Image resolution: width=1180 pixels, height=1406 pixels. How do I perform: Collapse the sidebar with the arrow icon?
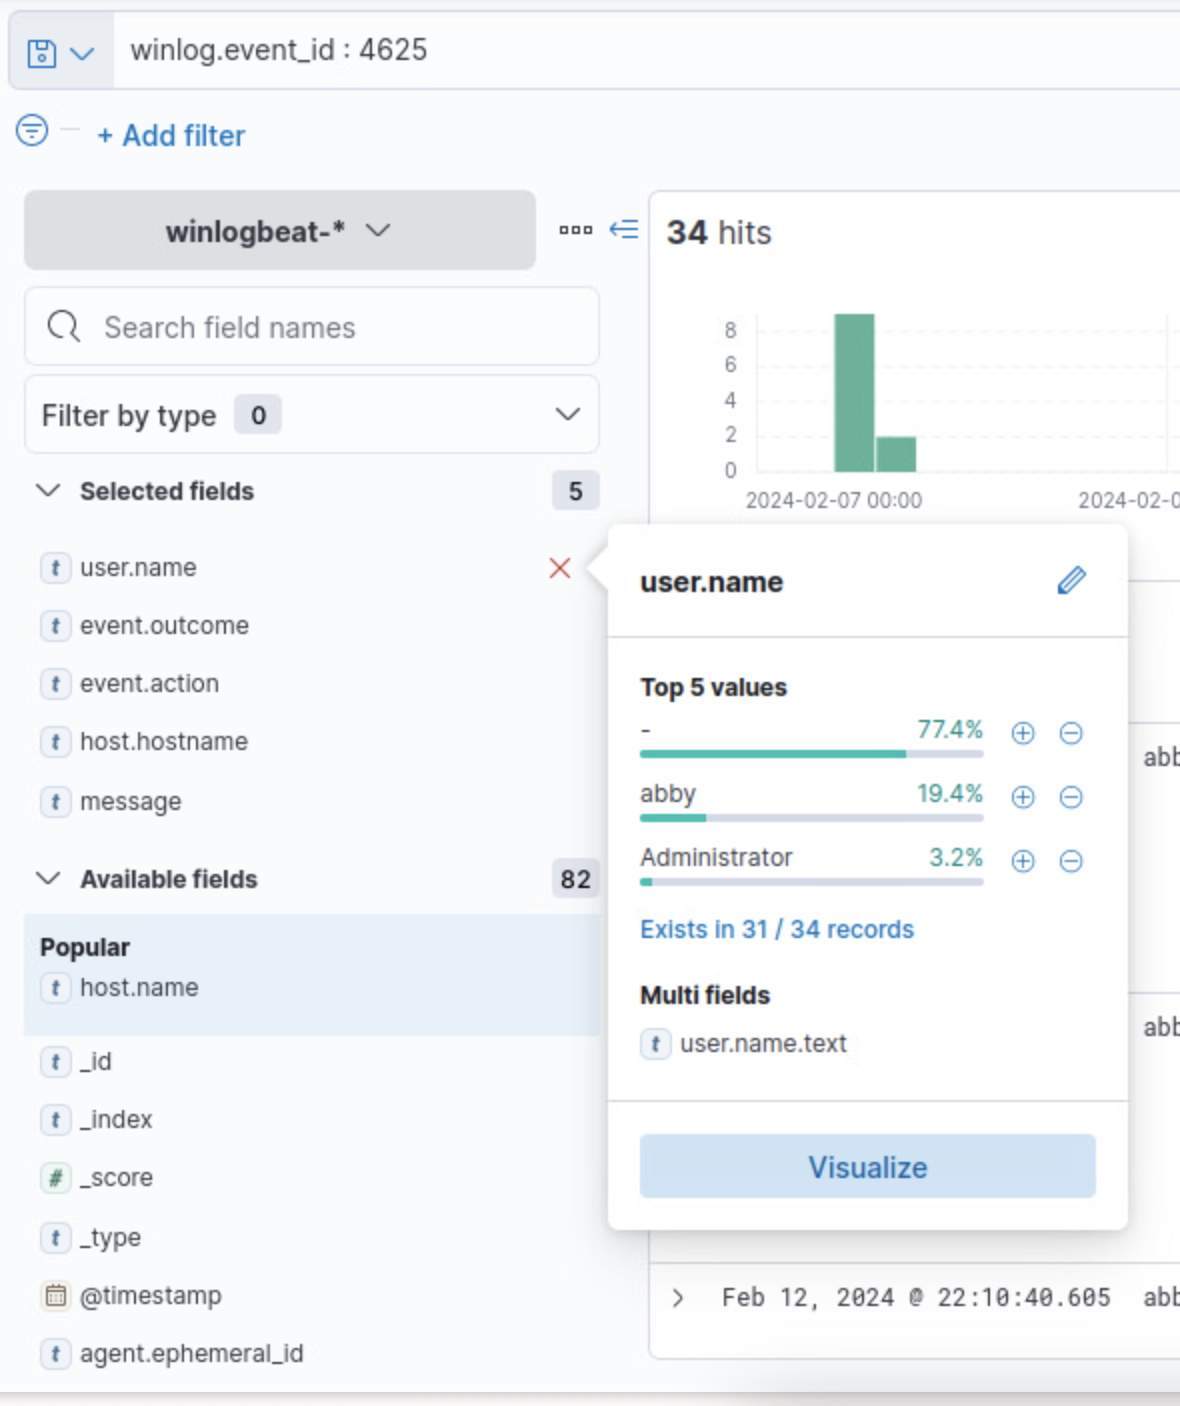pos(624,230)
